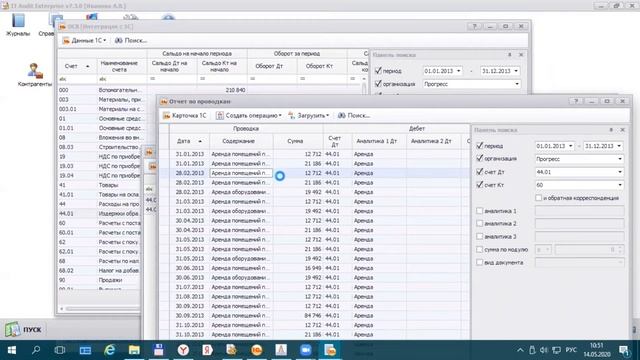Viewport: 640px width, 360px height.
Task: Enable the сумма по модулю checkbox
Action: (x=480, y=249)
